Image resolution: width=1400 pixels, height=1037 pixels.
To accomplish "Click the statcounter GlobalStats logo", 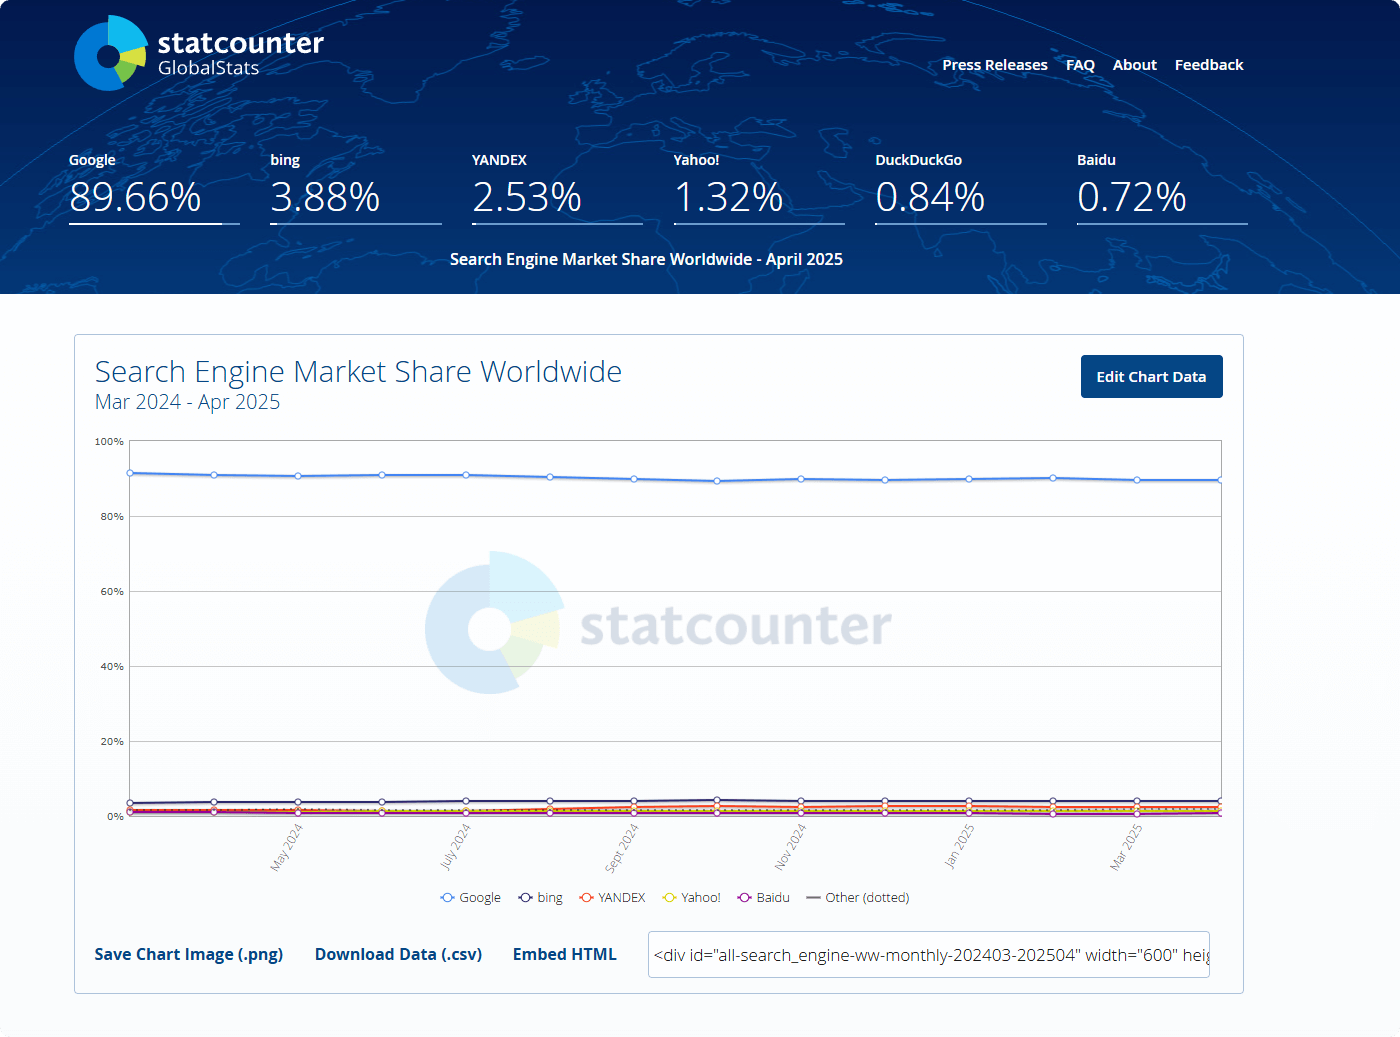I will tap(199, 53).
